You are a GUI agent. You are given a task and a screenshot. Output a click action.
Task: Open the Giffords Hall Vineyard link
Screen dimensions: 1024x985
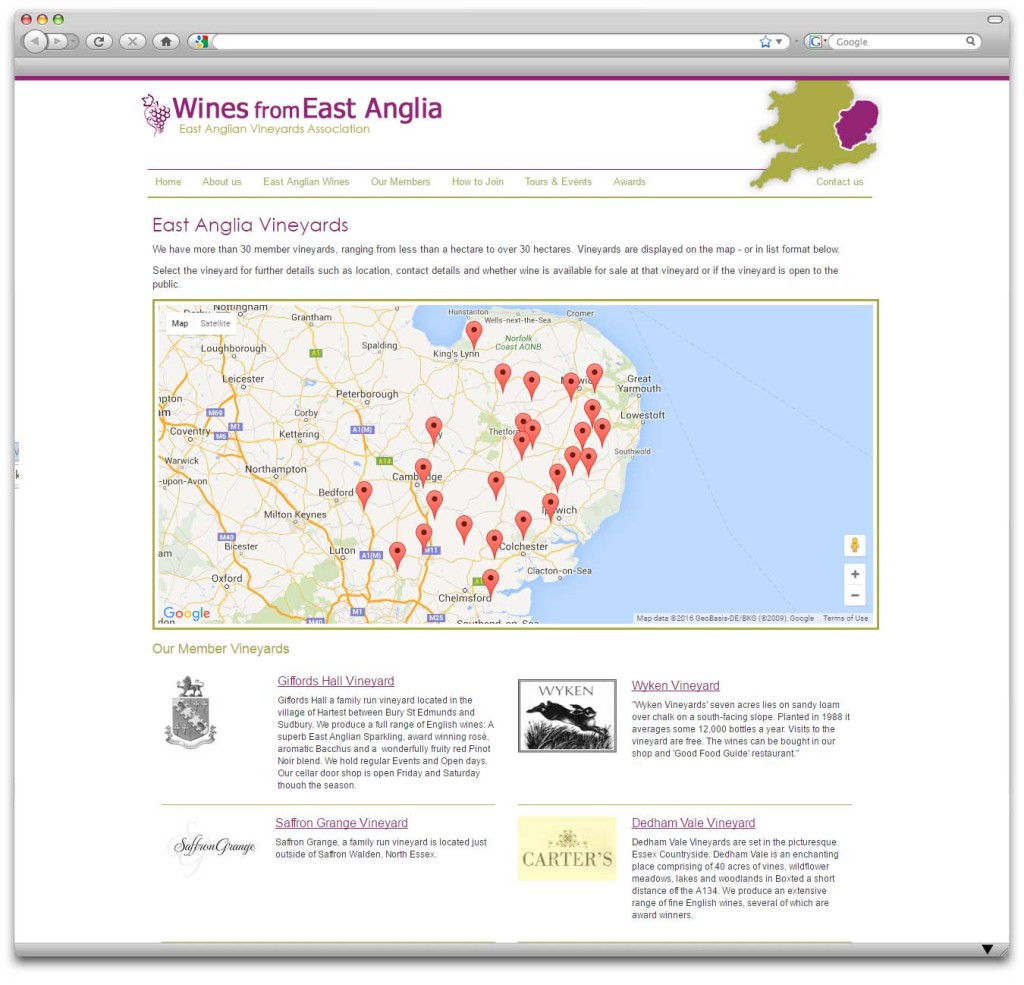tap(336, 681)
